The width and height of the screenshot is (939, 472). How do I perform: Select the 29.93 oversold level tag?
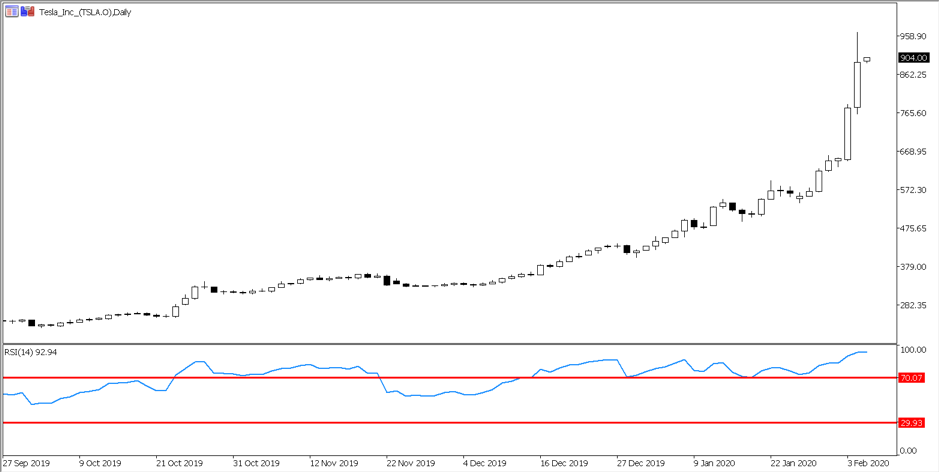(x=911, y=423)
